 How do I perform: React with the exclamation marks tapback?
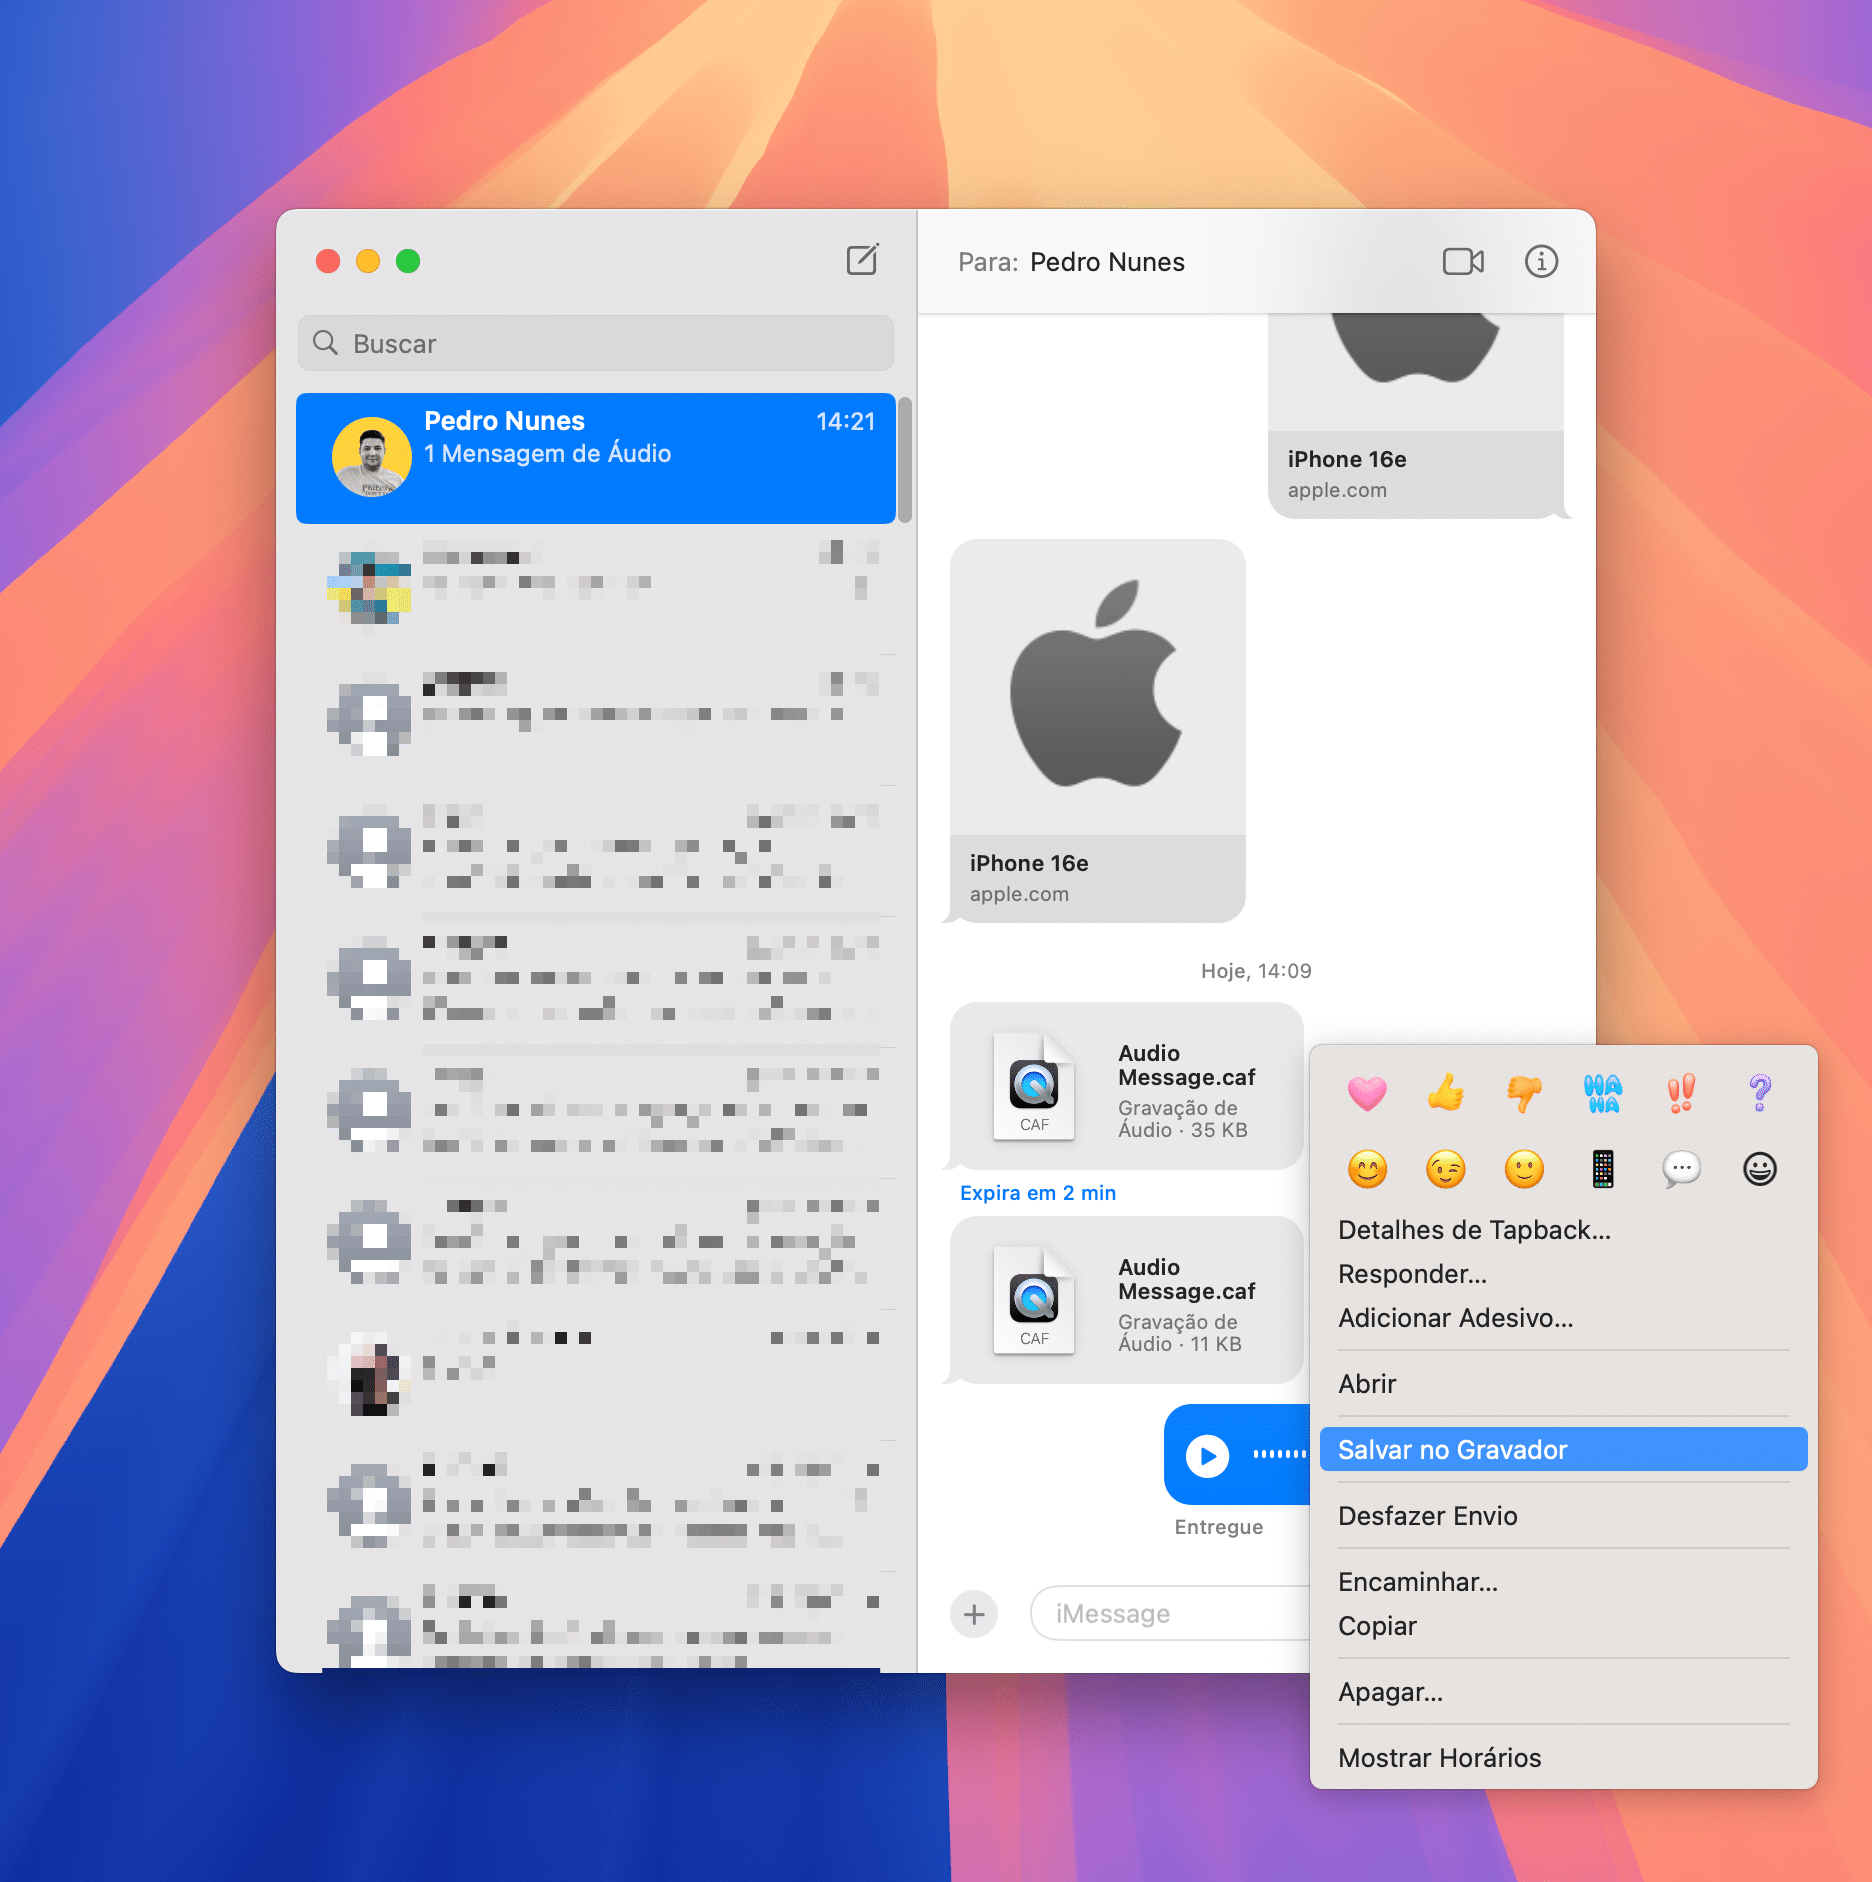pyautogui.click(x=1681, y=1092)
